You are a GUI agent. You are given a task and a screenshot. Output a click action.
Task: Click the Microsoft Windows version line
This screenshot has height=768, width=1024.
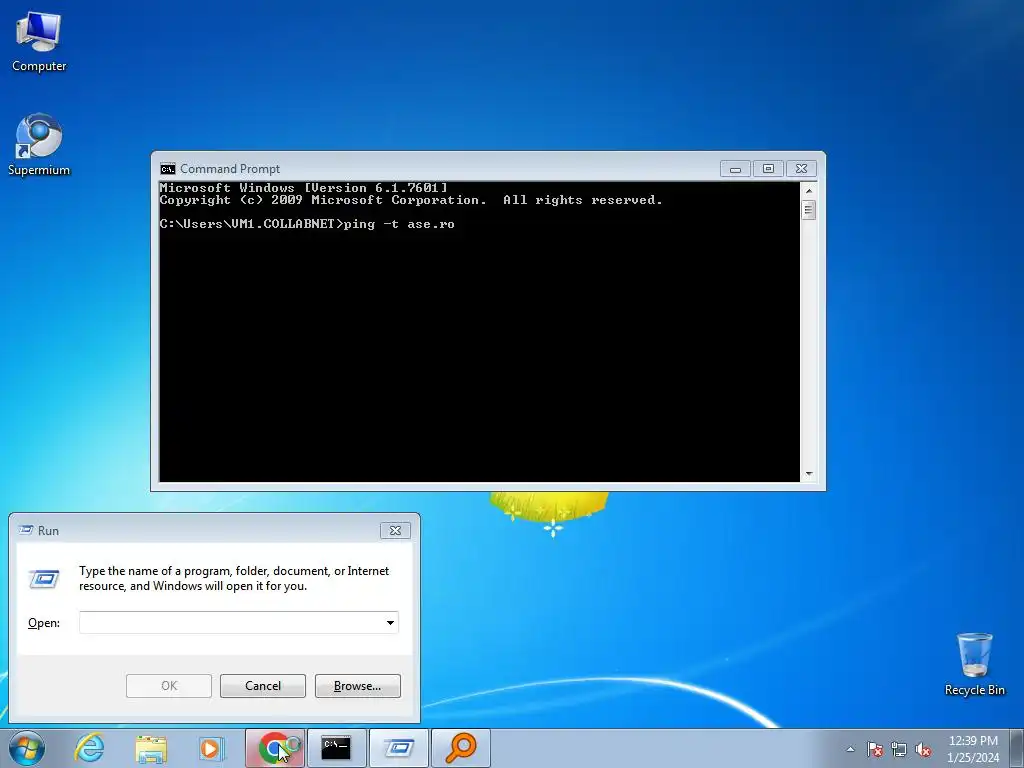(x=304, y=188)
